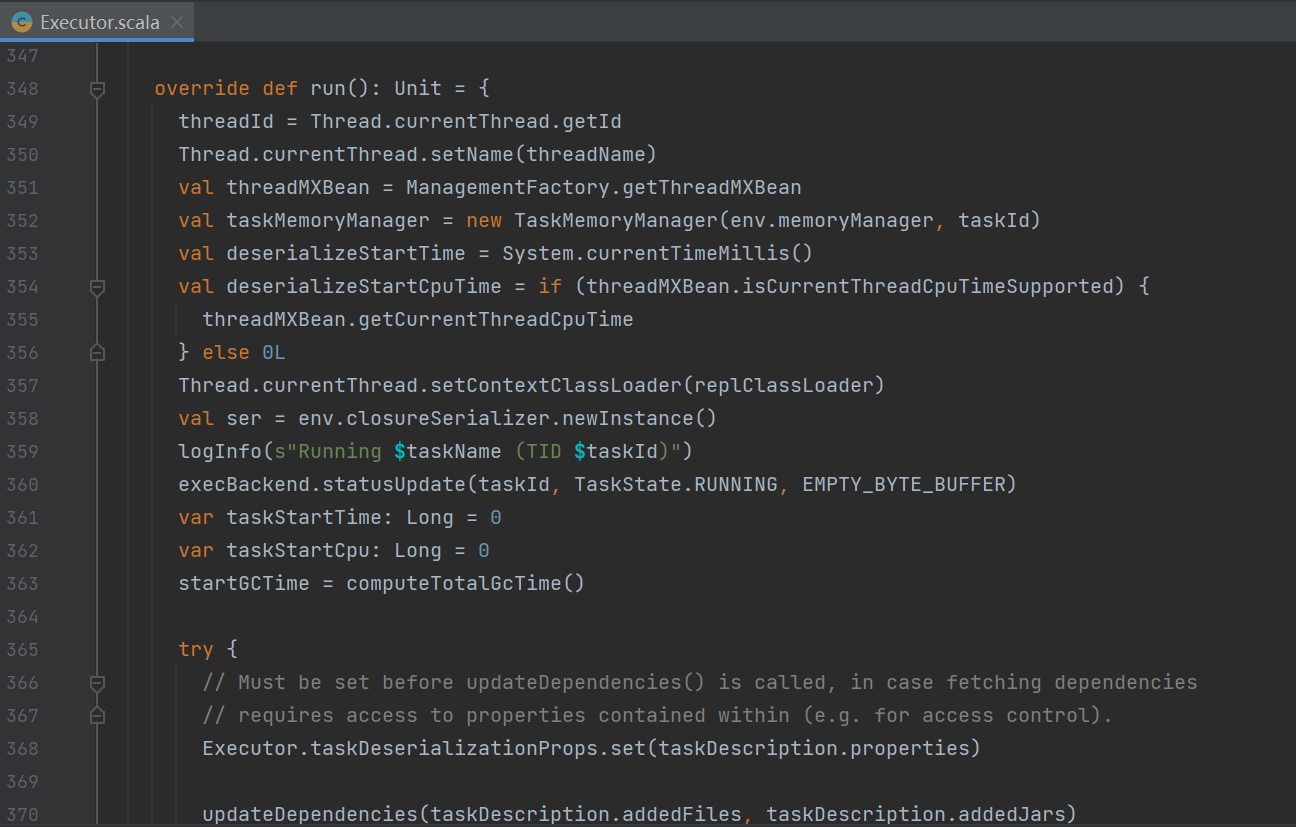This screenshot has width=1296, height=827.
Task: Click 'updateDependencies' call on line 370
Action: pos(310,814)
